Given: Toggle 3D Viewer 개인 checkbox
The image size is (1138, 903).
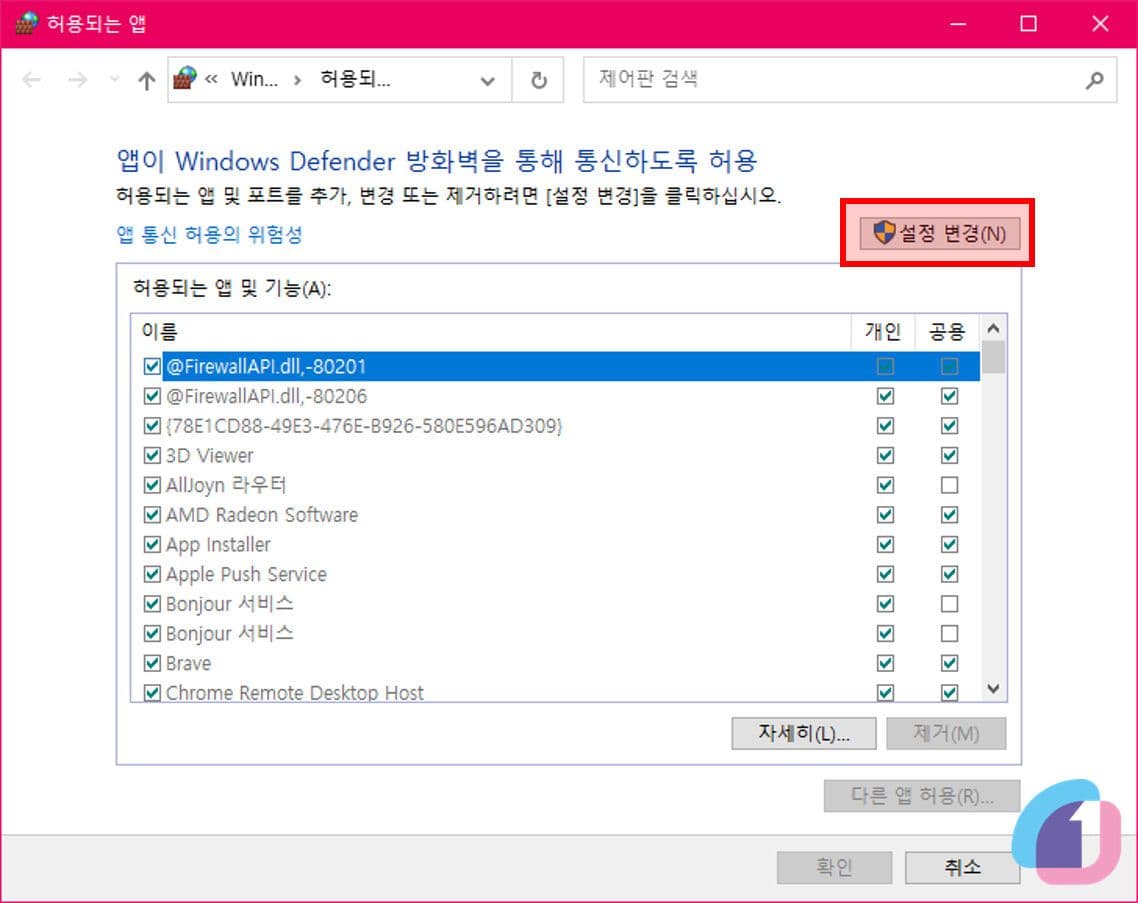Looking at the screenshot, I should coord(885,455).
